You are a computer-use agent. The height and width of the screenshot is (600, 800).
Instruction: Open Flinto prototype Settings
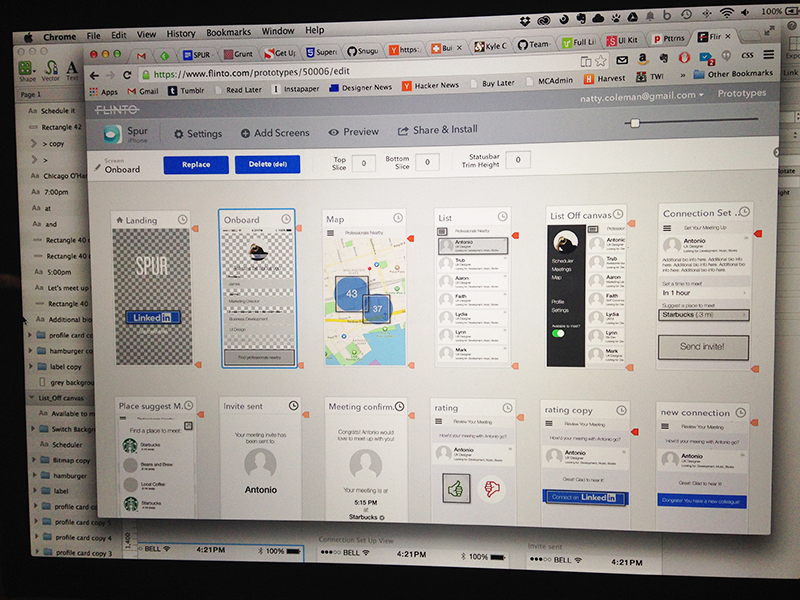pyautogui.click(x=198, y=134)
